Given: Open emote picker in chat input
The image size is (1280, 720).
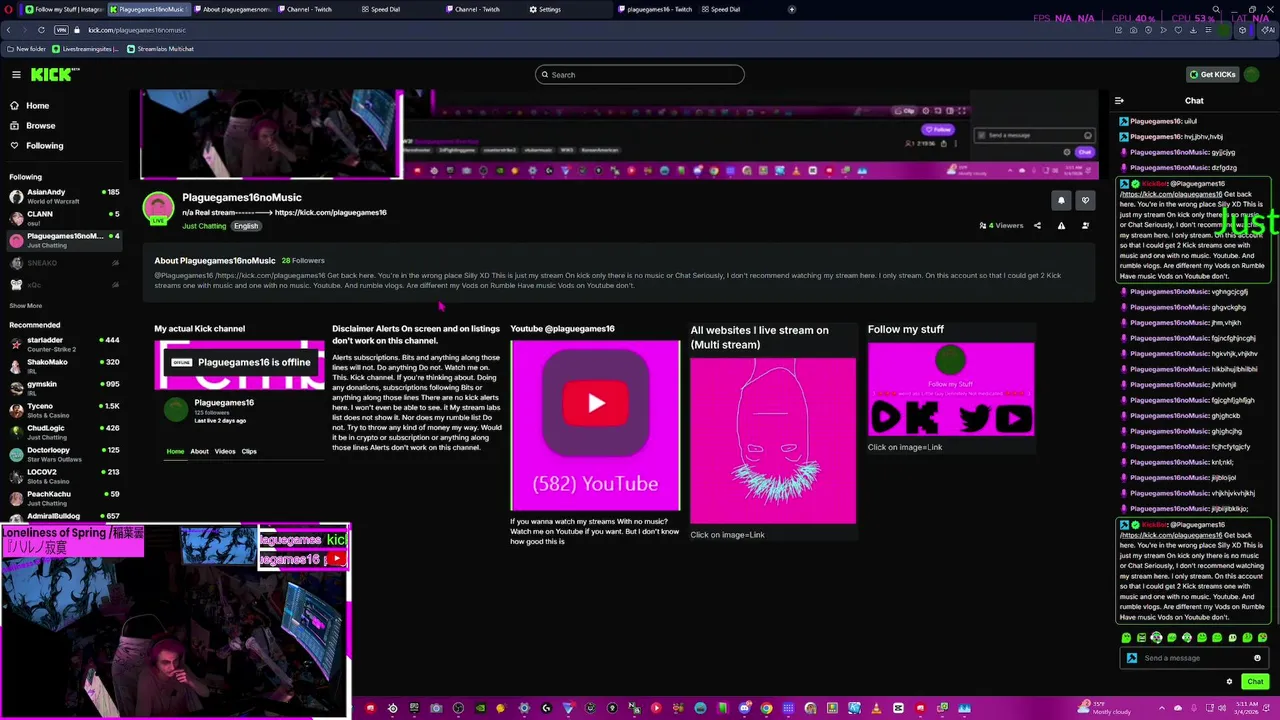Looking at the screenshot, I should (1257, 658).
